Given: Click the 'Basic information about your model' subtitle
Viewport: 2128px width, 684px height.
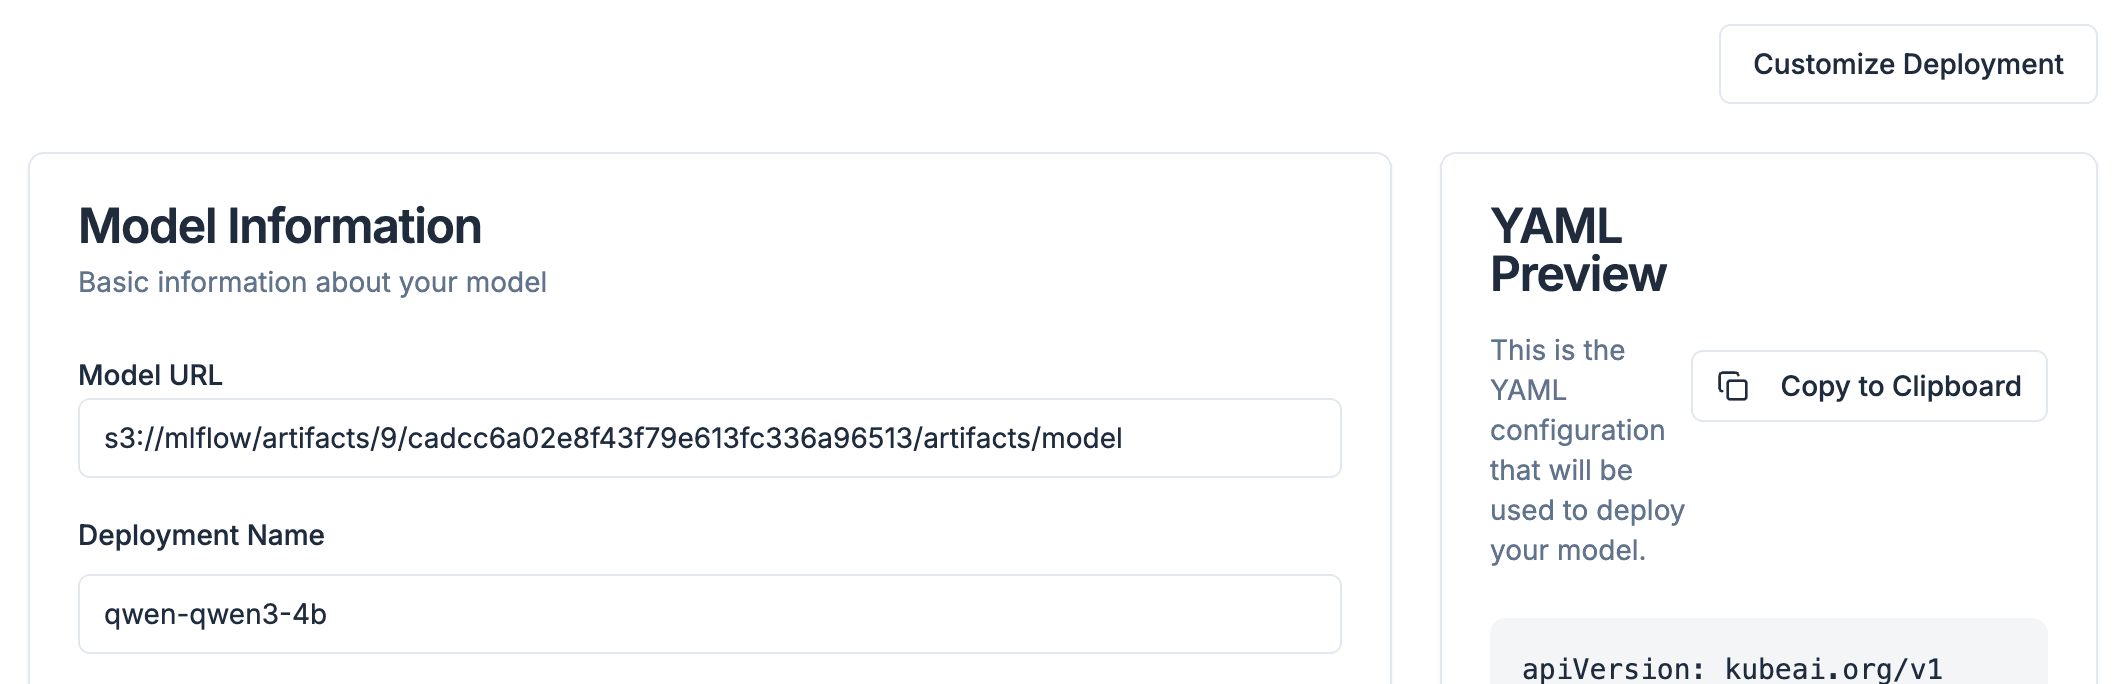Looking at the screenshot, I should (312, 282).
